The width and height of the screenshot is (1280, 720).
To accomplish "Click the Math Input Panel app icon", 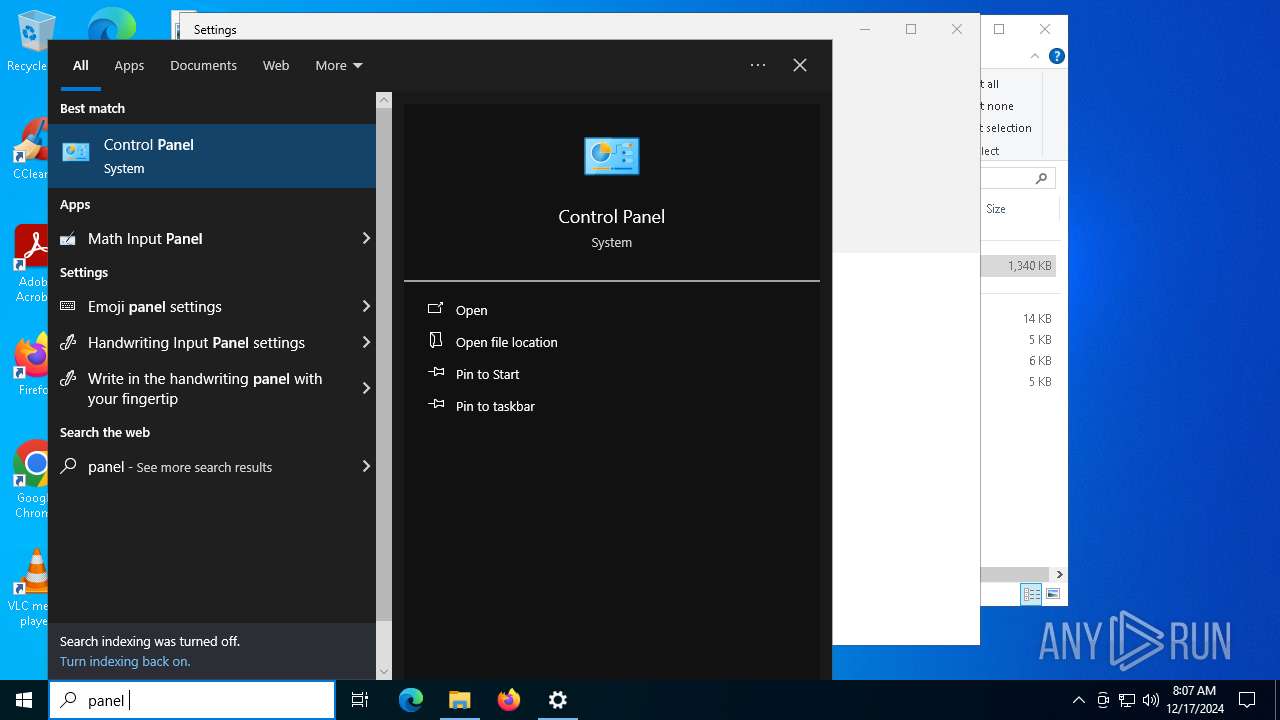I will click(68, 239).
